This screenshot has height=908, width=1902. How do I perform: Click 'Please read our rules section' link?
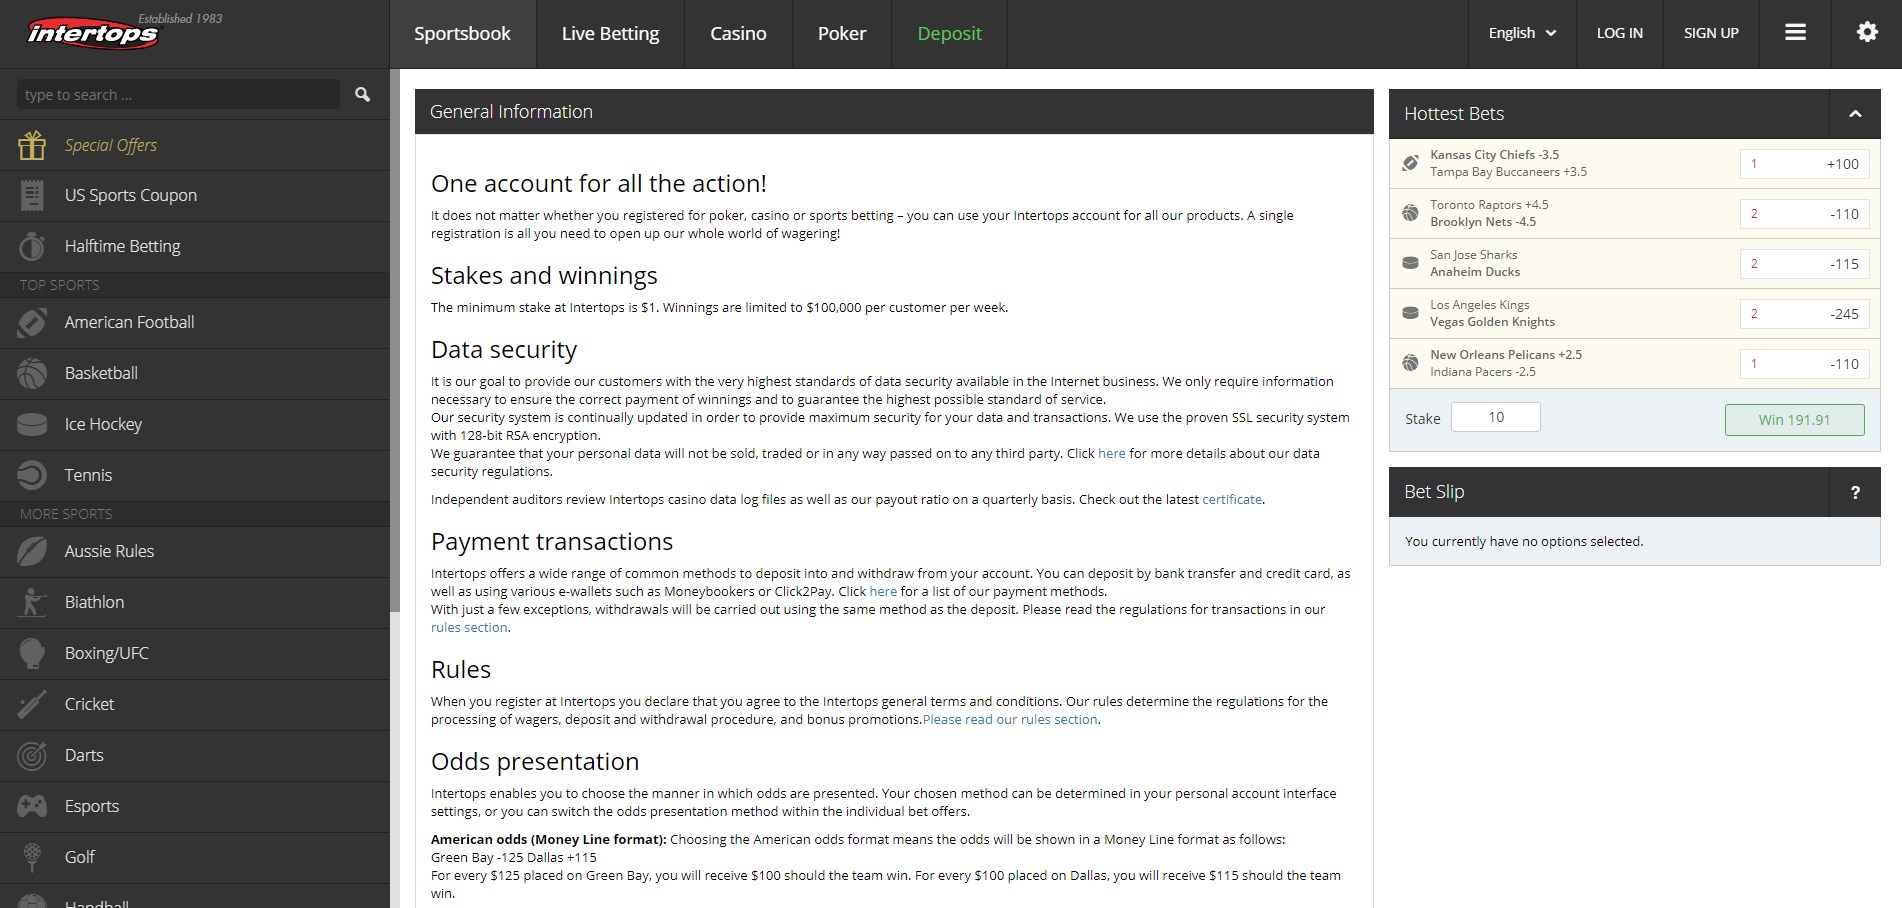coord(1010,719)
